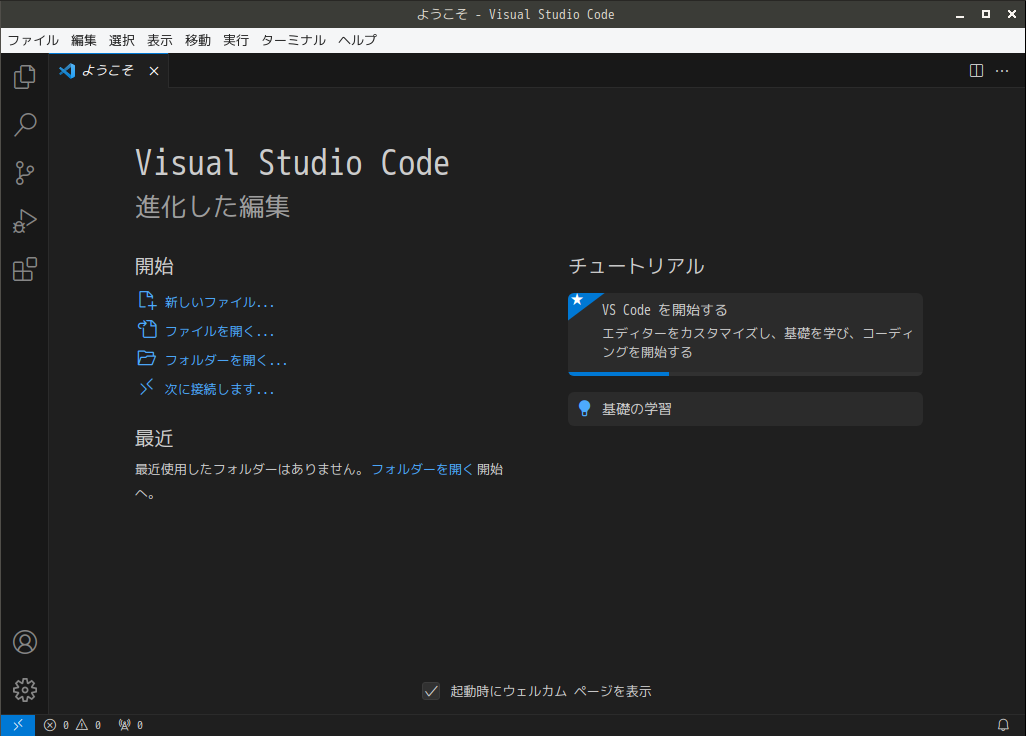Click the フォルダーを開く... link under 開始
The image size is (1026, 736).
click(x=213, y=360)
